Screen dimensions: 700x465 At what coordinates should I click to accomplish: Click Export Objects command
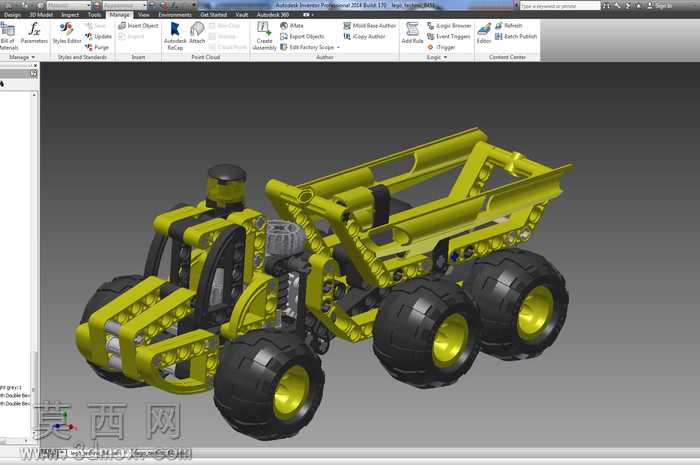302,37
